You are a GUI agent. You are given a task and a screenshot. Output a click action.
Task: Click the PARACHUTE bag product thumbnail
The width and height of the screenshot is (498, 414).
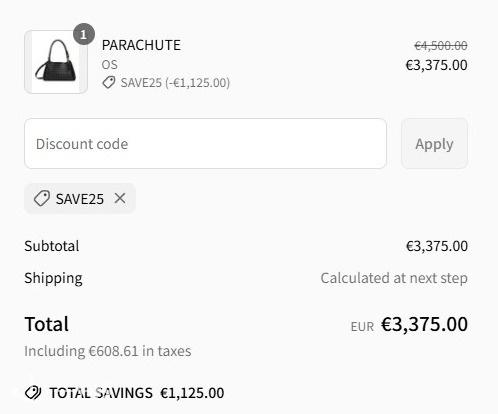[x=56, y=62]
